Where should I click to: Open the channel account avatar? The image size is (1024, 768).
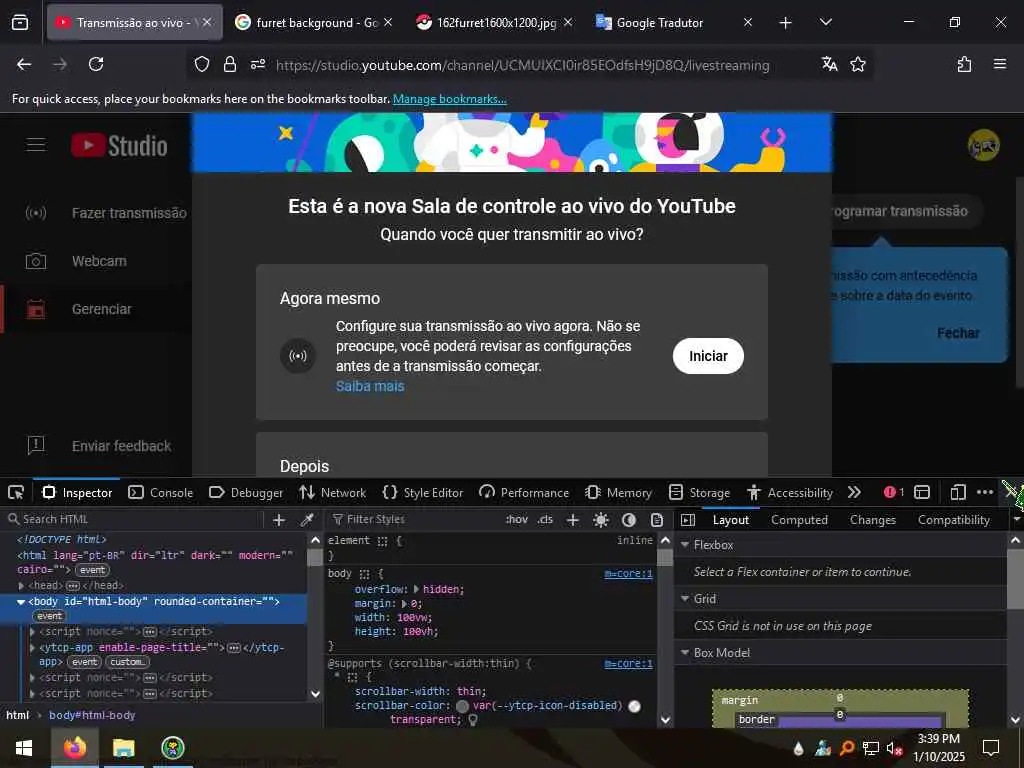tap(984, 145)
